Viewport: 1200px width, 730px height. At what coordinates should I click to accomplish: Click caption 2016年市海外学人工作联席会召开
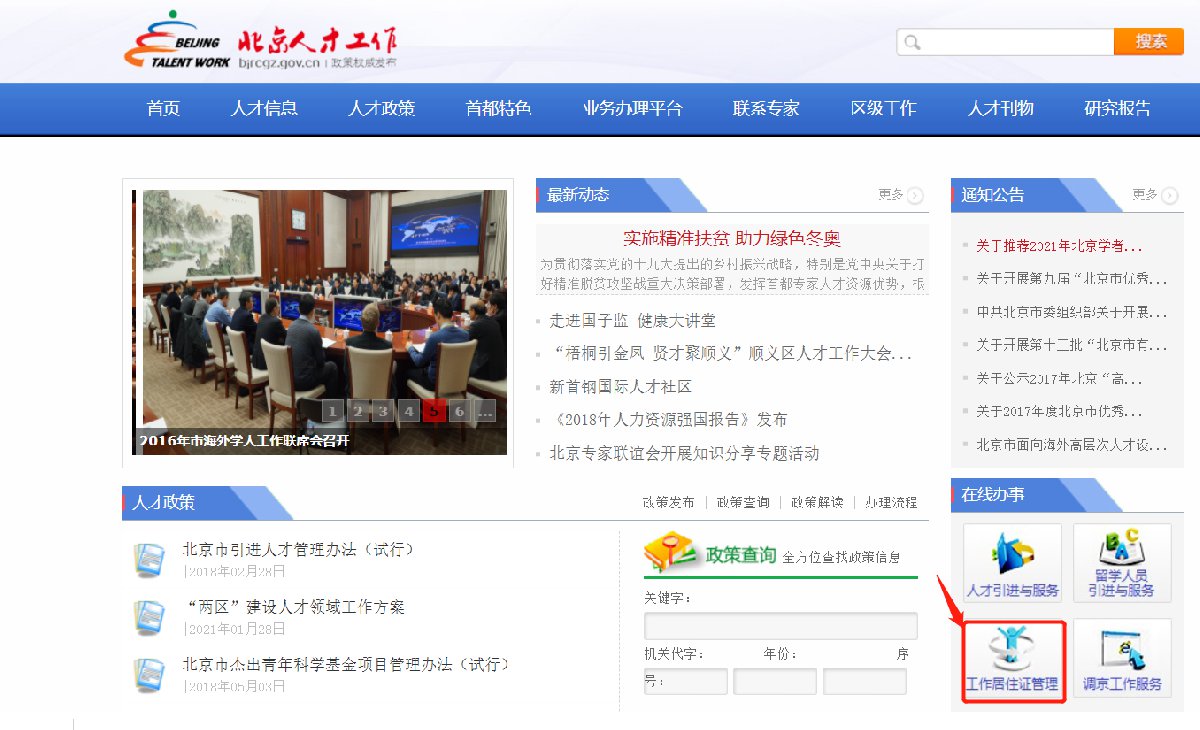pos(244,441)
